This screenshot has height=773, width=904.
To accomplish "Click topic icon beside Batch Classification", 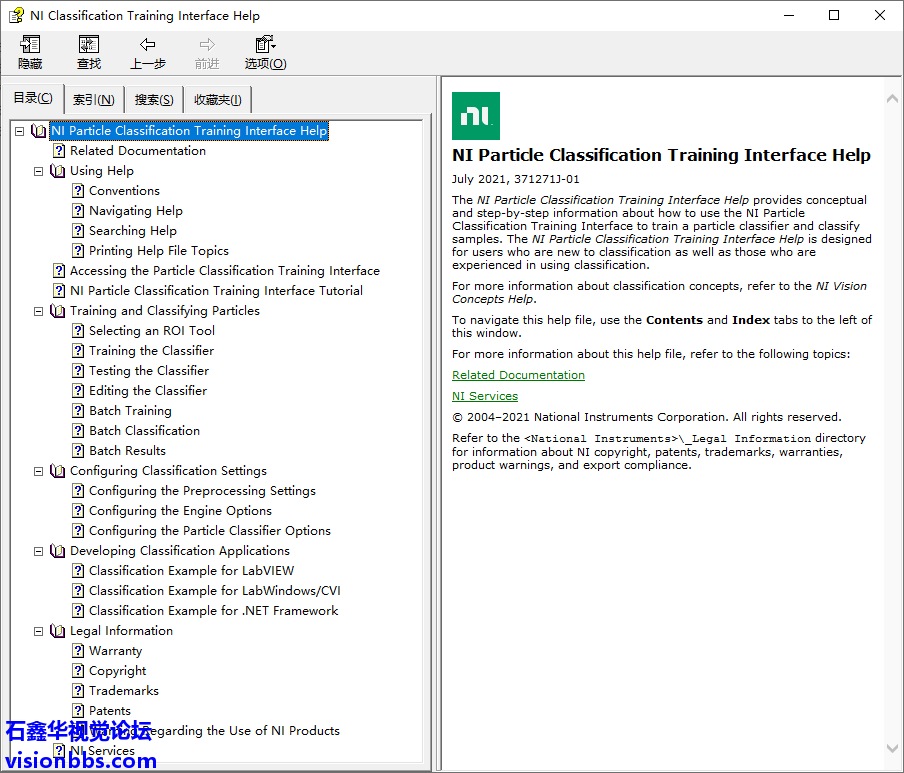I will 78,431.
